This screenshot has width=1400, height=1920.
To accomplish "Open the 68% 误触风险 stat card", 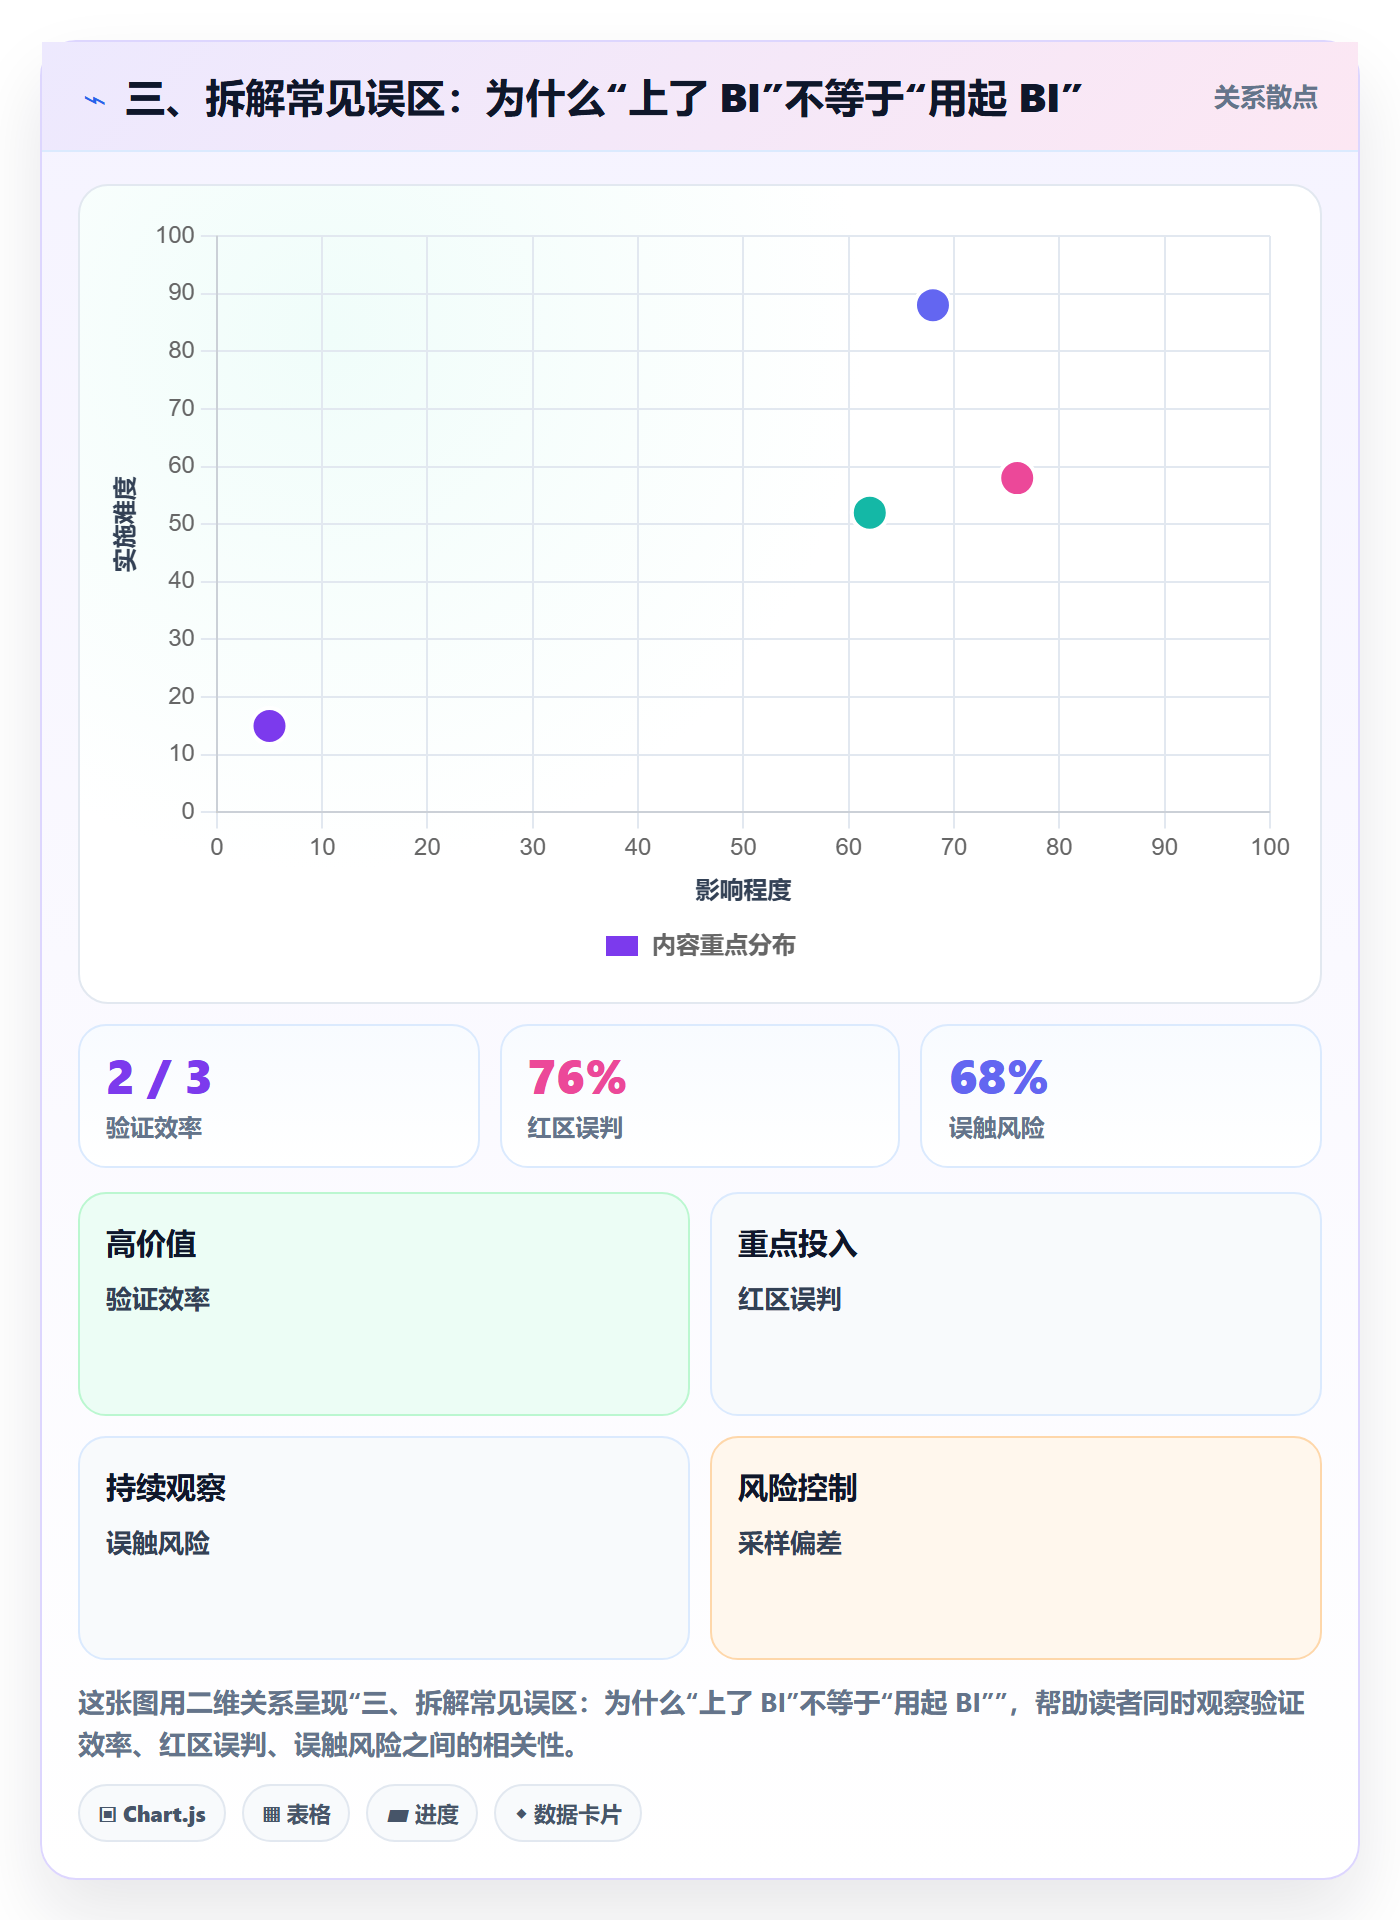I will tap(1121, 1096).
